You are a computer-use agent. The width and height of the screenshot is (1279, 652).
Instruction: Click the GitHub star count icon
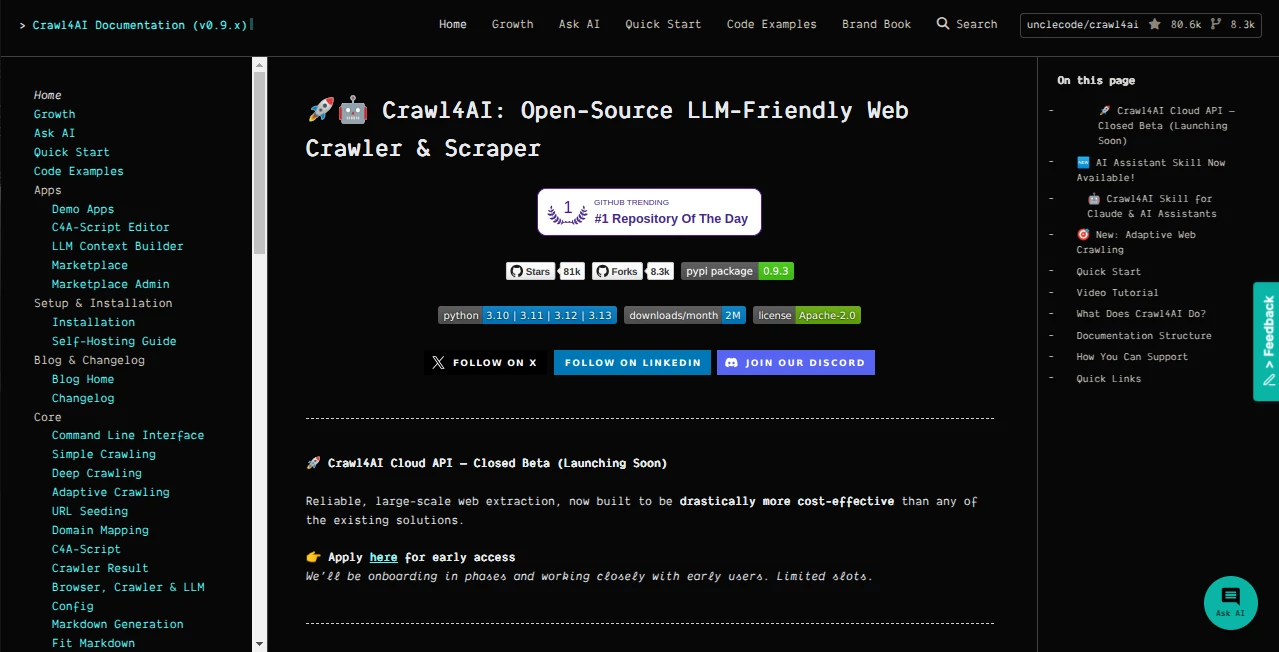pyautogui.click(x=1155, y=24)
